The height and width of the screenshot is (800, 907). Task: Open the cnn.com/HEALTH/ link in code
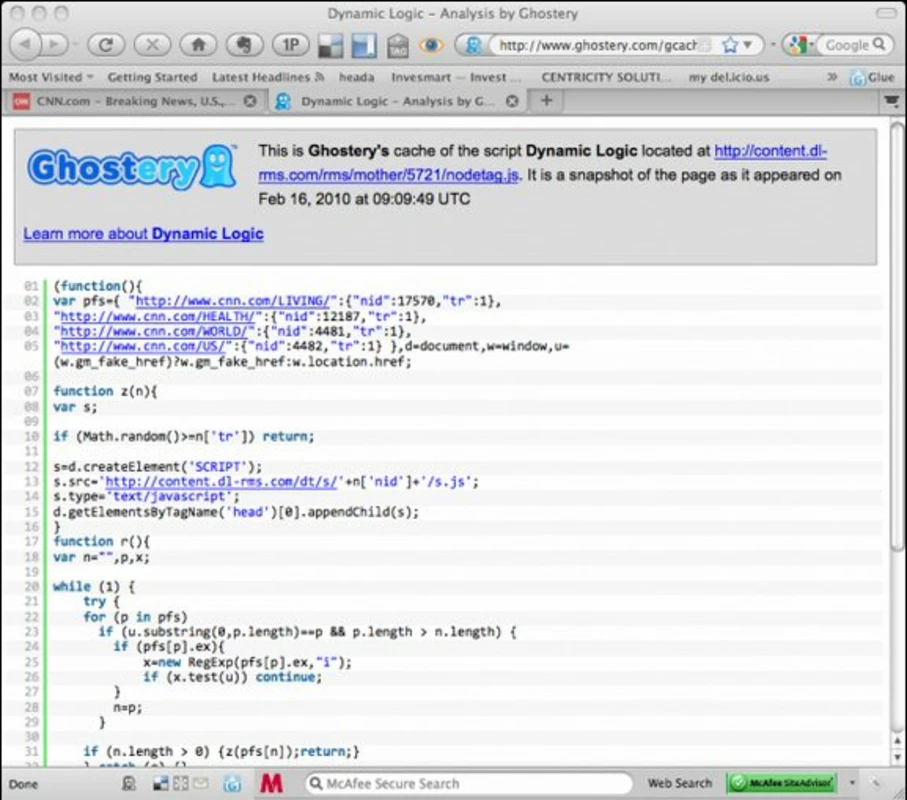coord(157,316)
